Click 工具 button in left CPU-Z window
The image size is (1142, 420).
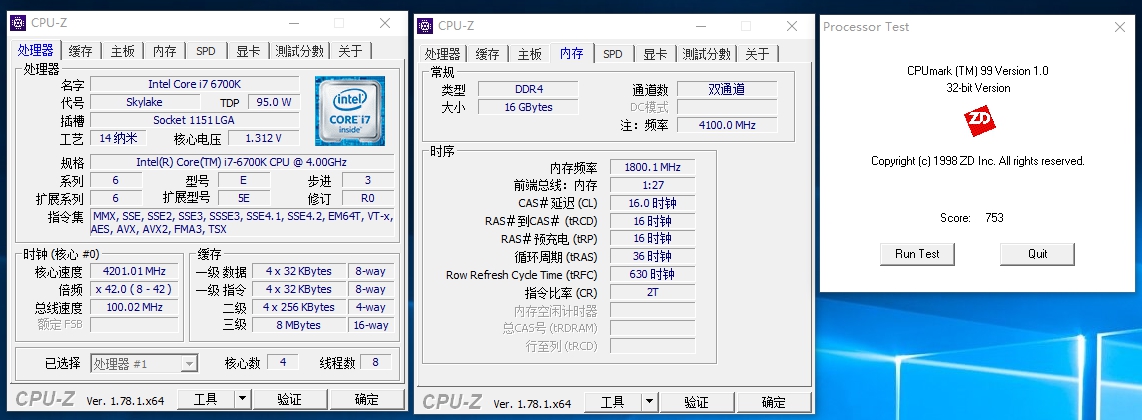[206, 399]
